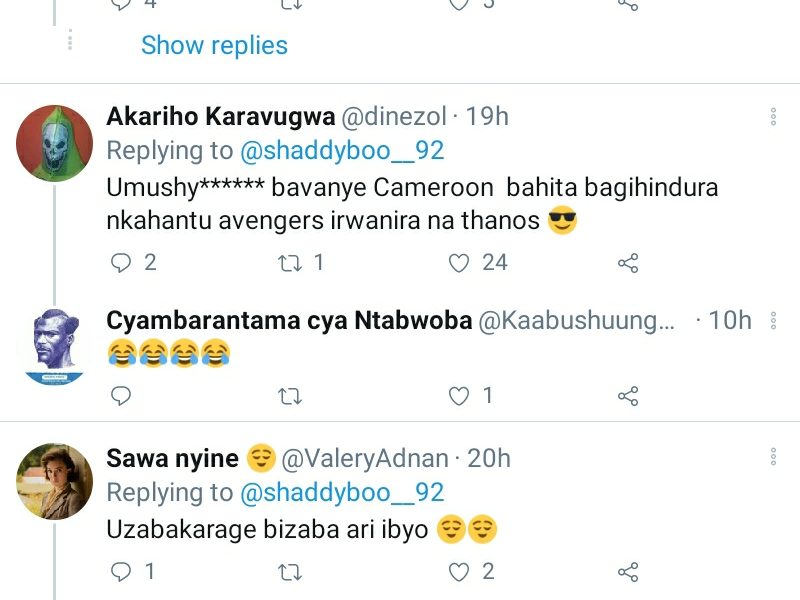Like Akariho Karavugwa's avengers tweet
Viewport: 800px width, 600px height.
click(459, 263)
